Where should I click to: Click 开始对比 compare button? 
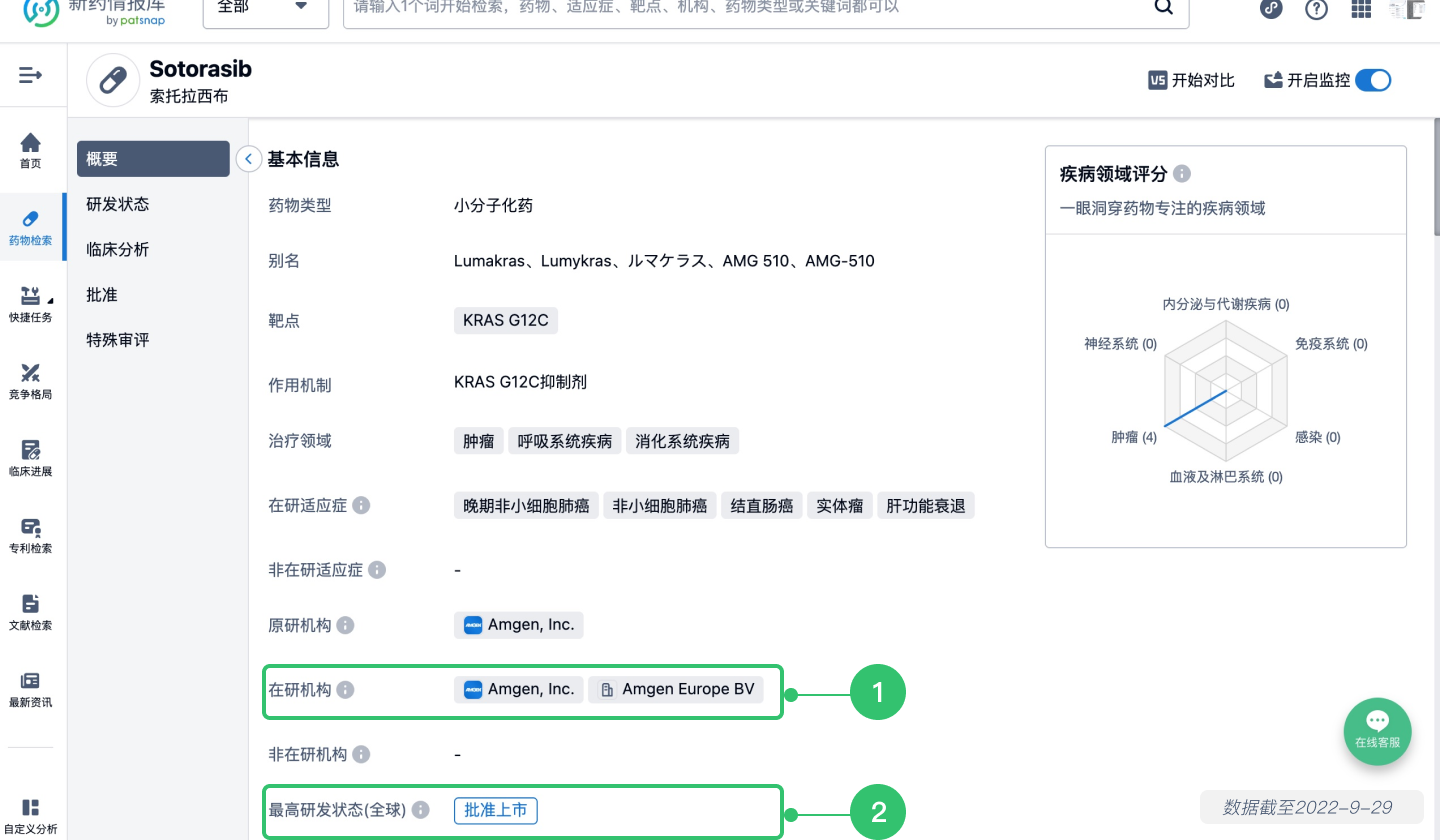(1192, 81)
